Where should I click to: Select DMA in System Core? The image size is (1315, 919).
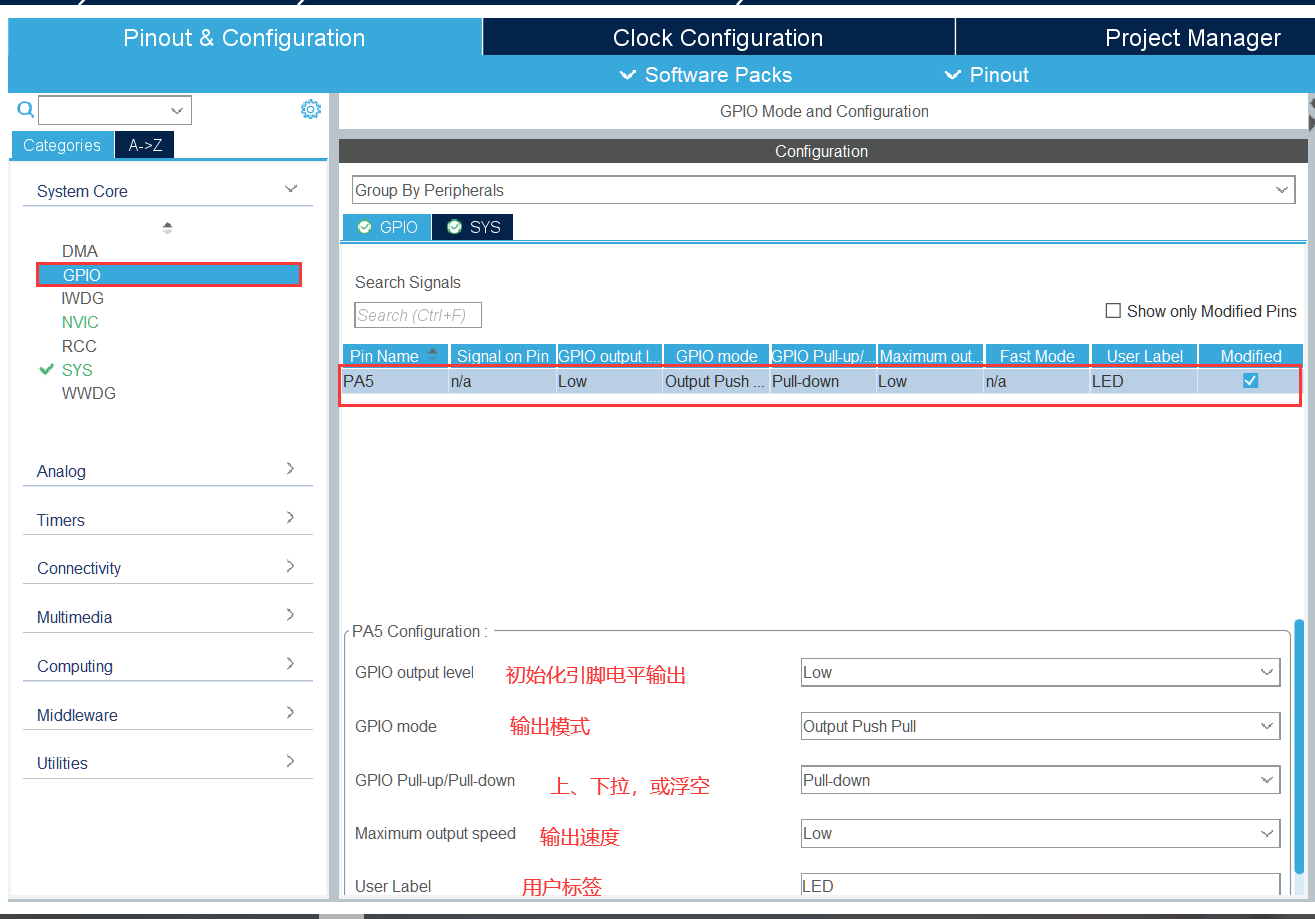80,251
